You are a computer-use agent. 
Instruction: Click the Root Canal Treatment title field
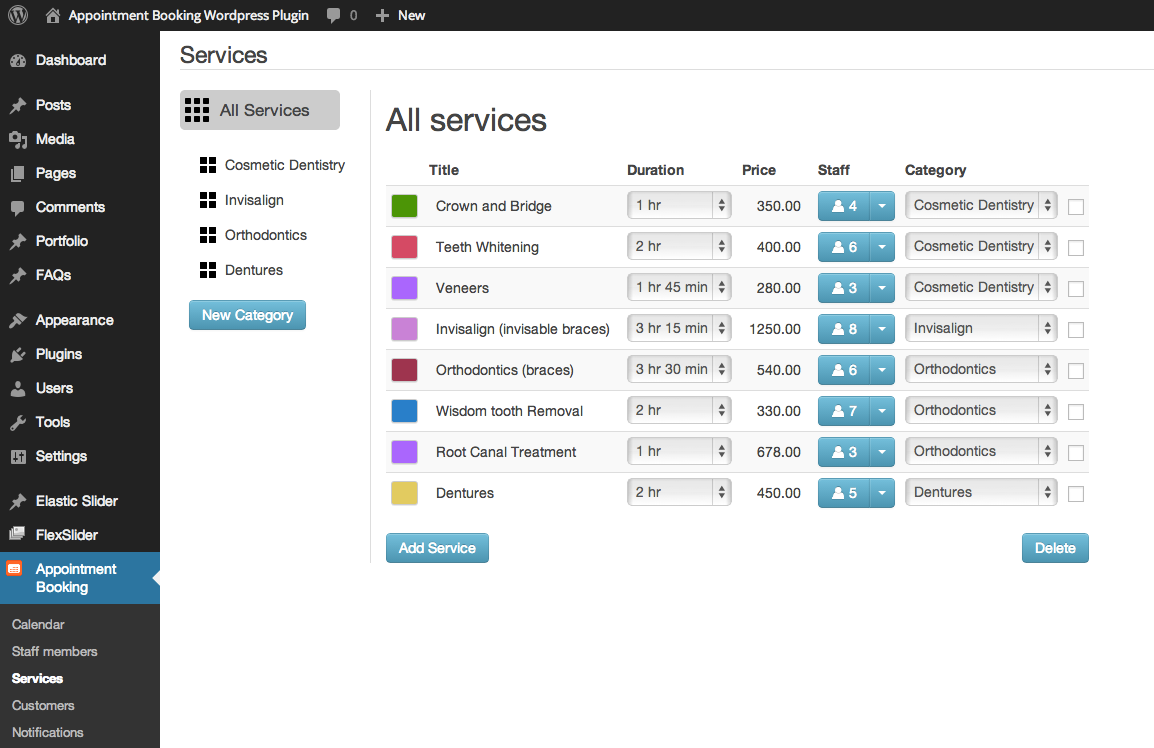[x=506, y=452]
